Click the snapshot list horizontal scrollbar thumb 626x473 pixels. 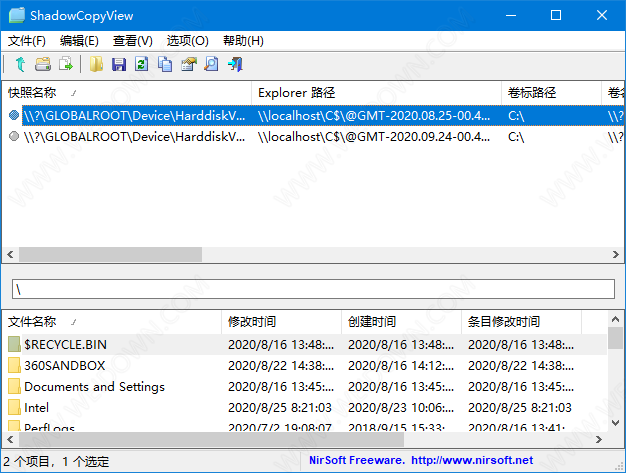[x=111, y=254]
